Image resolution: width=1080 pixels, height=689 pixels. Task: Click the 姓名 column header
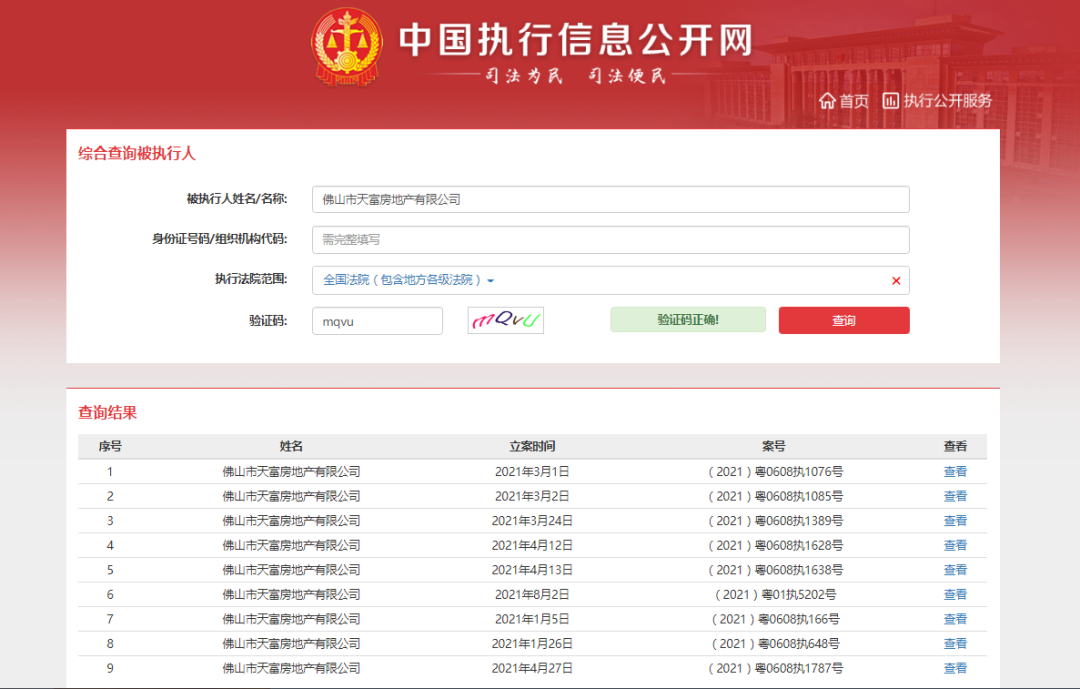coord(291,446)
